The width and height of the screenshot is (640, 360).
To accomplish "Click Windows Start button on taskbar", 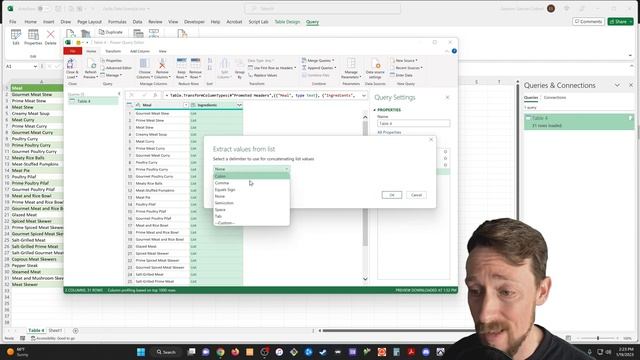I will 141,352.
